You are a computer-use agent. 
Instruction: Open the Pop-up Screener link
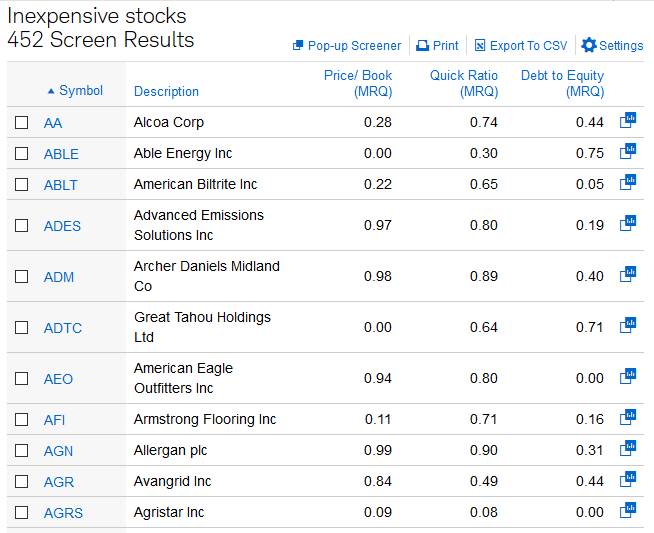[x=354, y=45]
